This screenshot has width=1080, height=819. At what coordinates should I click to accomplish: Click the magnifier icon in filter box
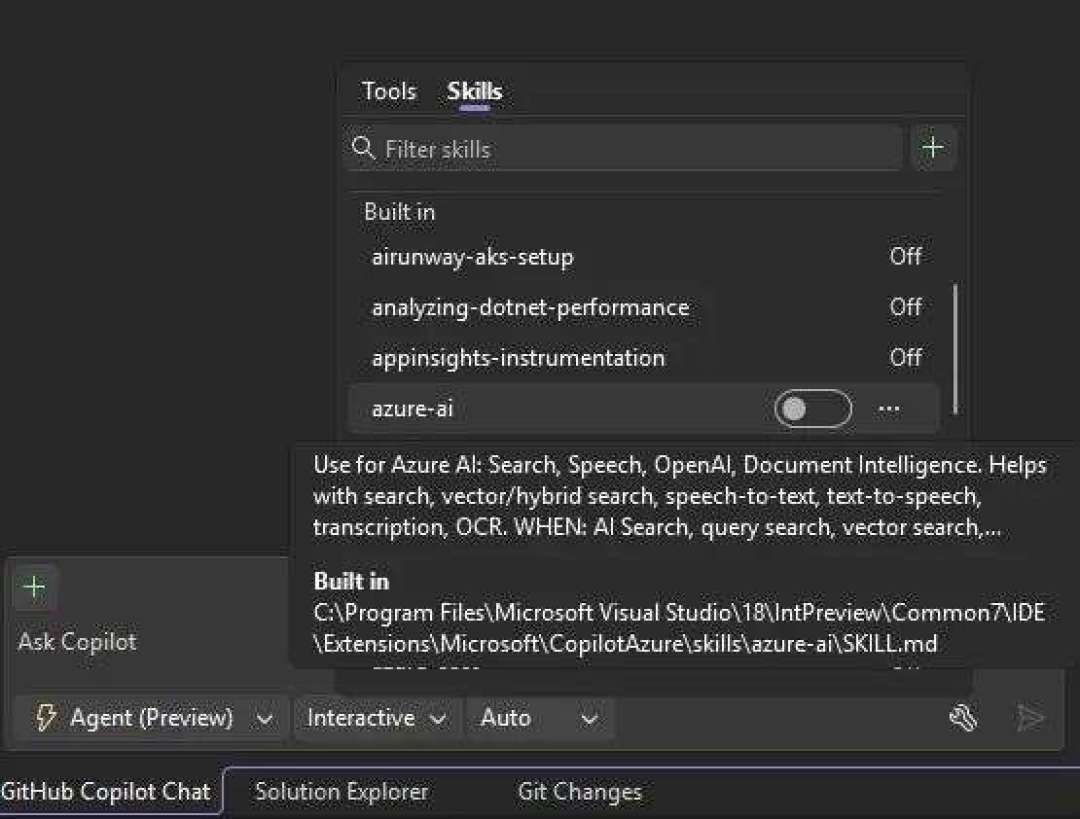[x=363, y=148]
